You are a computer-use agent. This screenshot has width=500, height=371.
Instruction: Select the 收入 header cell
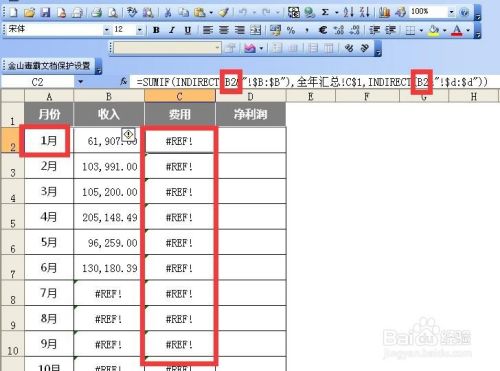109,114
